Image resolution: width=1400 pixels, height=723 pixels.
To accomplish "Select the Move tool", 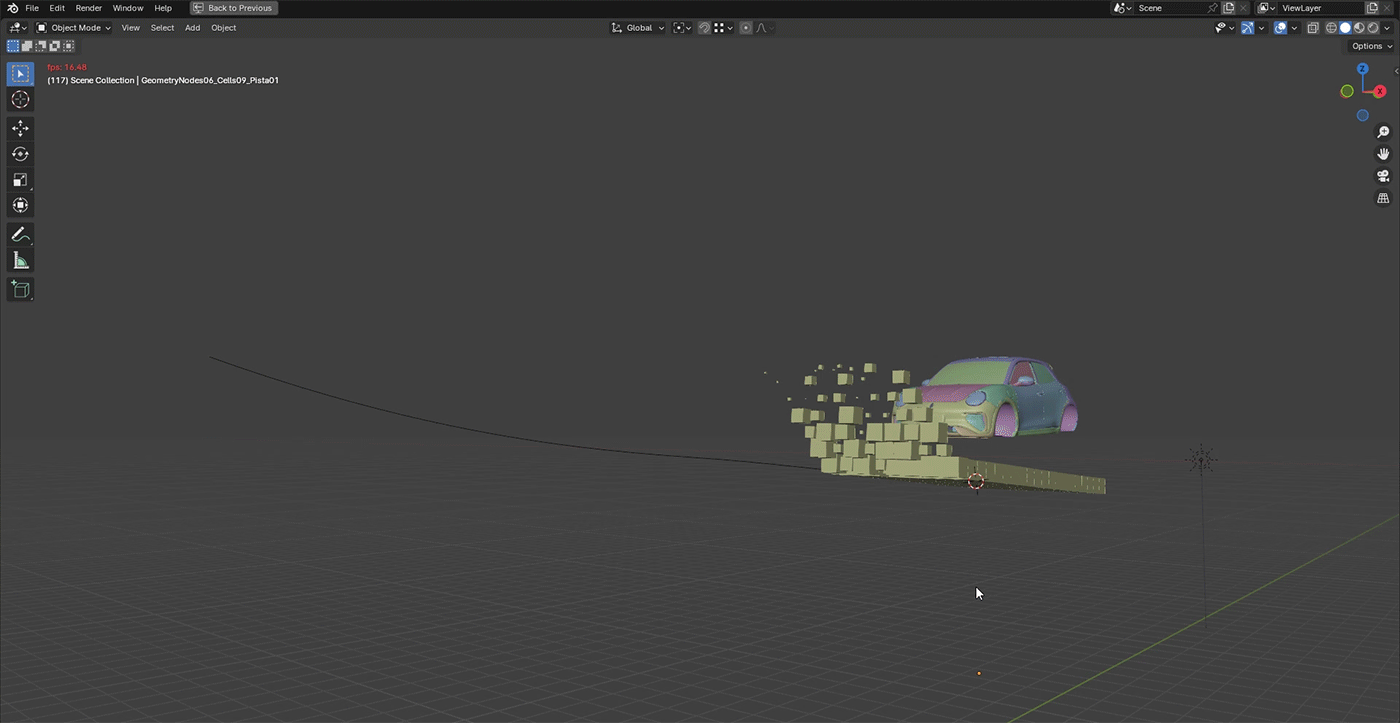I will tap(20, 128).
